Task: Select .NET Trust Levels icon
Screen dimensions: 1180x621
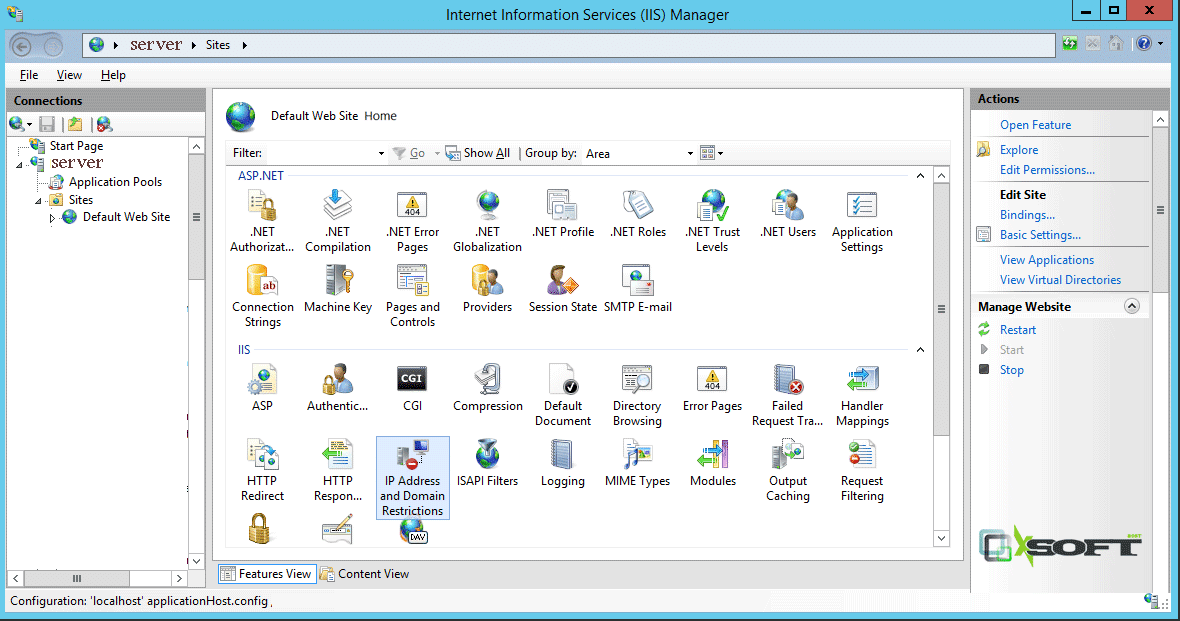Action: (712, 221)
